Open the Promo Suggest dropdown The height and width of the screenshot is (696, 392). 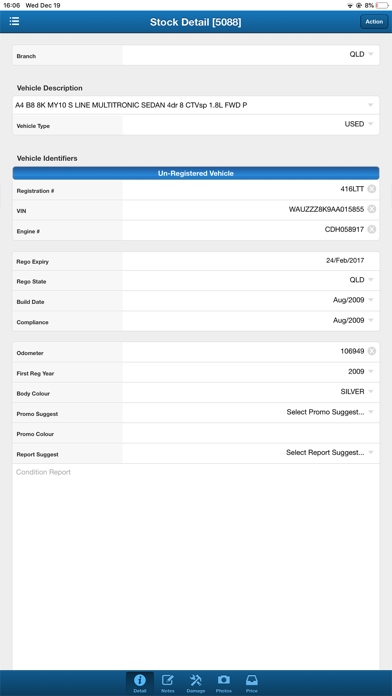pyautogui.click(x=251, y=412)
